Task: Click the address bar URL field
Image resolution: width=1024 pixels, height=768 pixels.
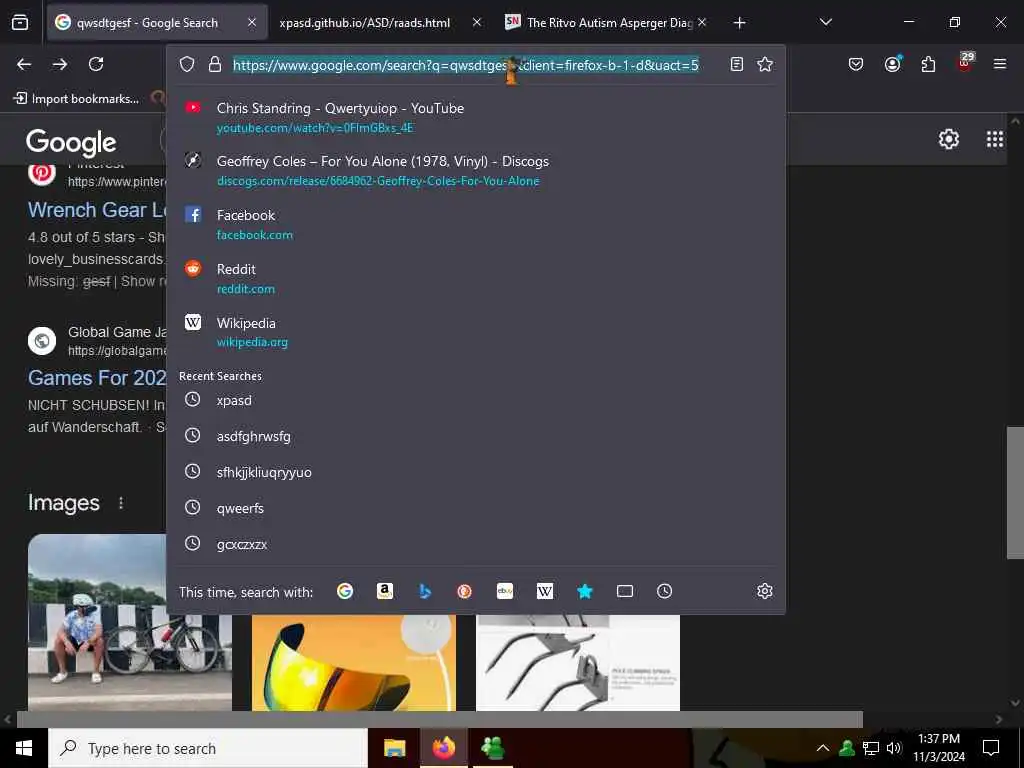Action: pyautogui.click(x=466, y=65)
